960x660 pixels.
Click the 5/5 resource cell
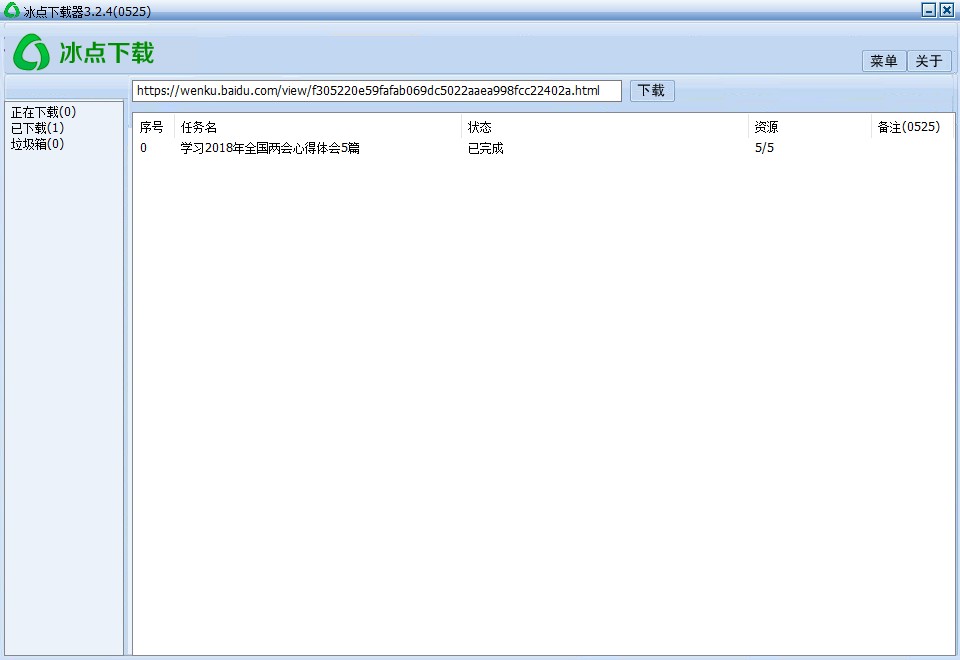tap(764, 148)
